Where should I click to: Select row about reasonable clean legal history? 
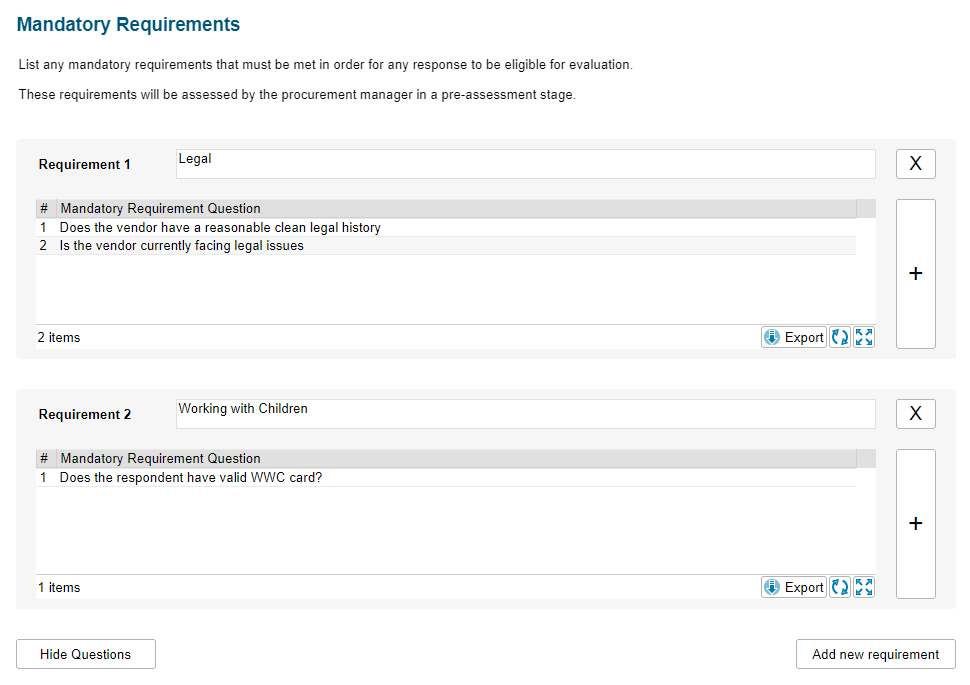coord(446,228)
